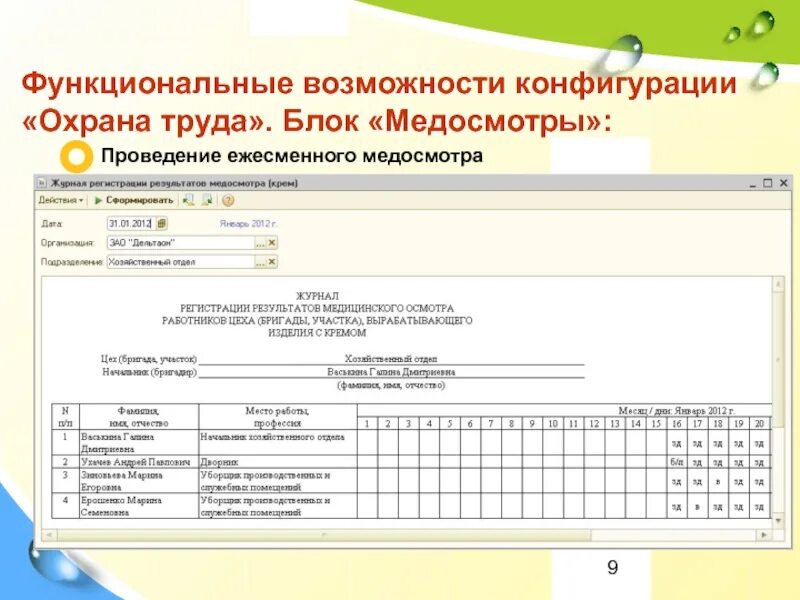This screenshot has width=800, height=600.
Task: Click the Подразделение field Хозяйственный отдел
Action: tap(181, 262)
